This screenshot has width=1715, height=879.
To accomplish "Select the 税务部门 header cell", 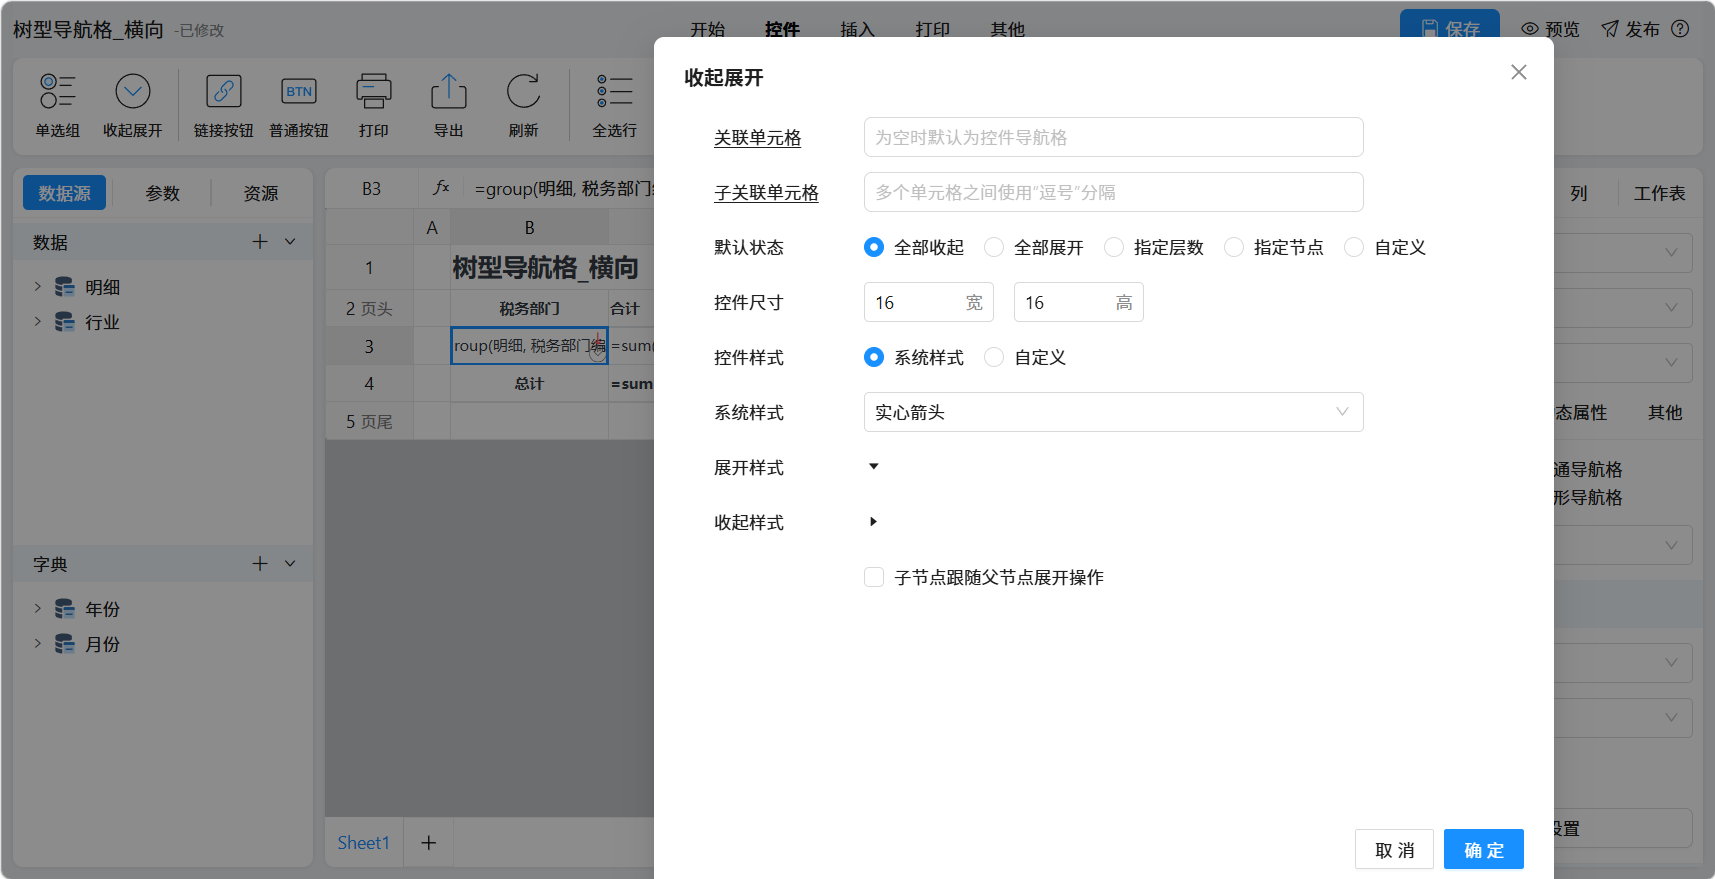I will pyautogui.click(x=529, y=308).
